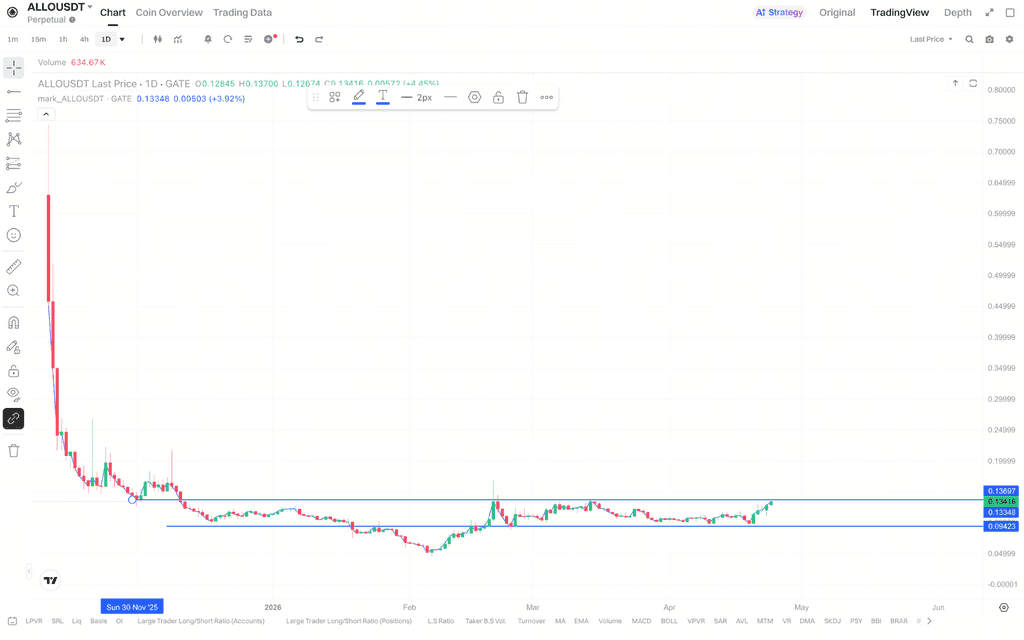
Task: Open the Text annotation tool
Action: 13,211
